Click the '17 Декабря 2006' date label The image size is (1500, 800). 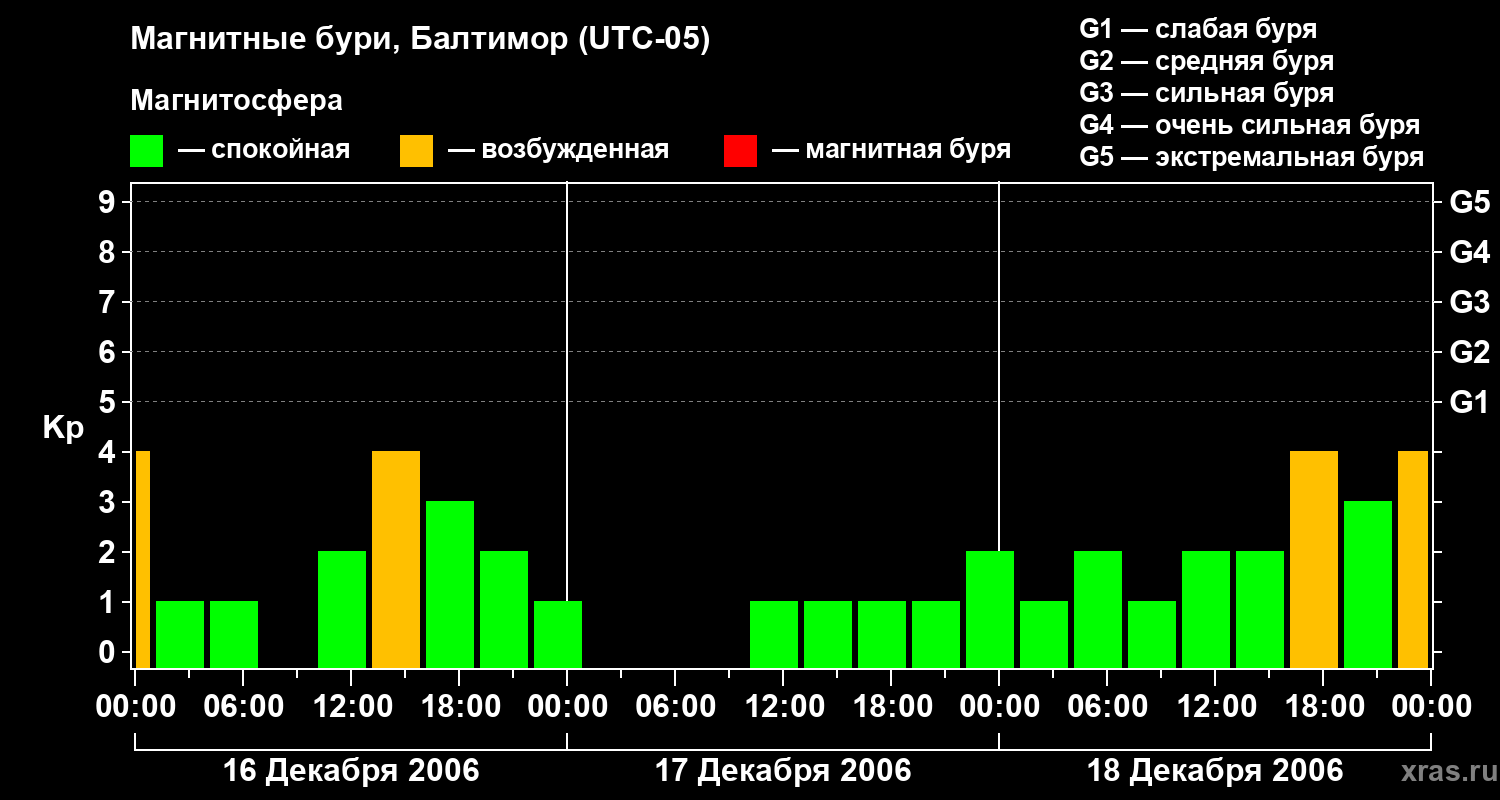[x=783, y=771]
